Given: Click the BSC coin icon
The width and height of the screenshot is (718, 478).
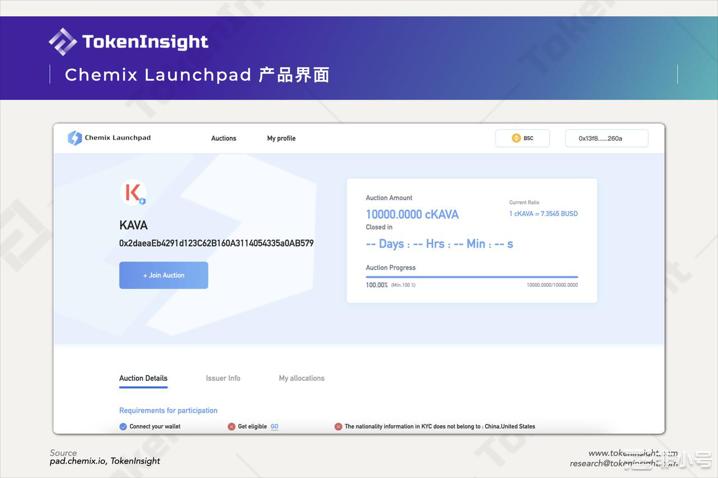Looking at the screenshot, I should (516, 138).
